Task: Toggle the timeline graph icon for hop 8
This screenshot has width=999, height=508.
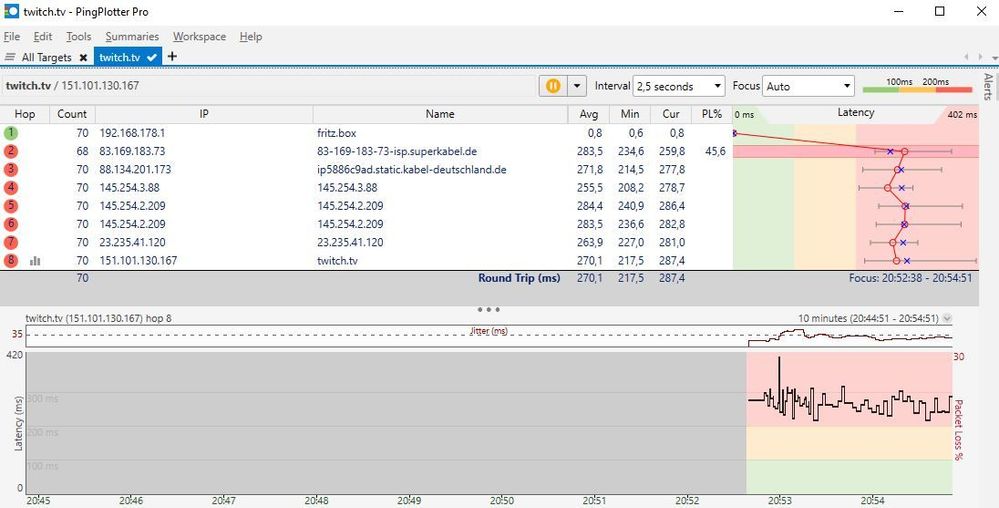Action: [x=35, y=261]
